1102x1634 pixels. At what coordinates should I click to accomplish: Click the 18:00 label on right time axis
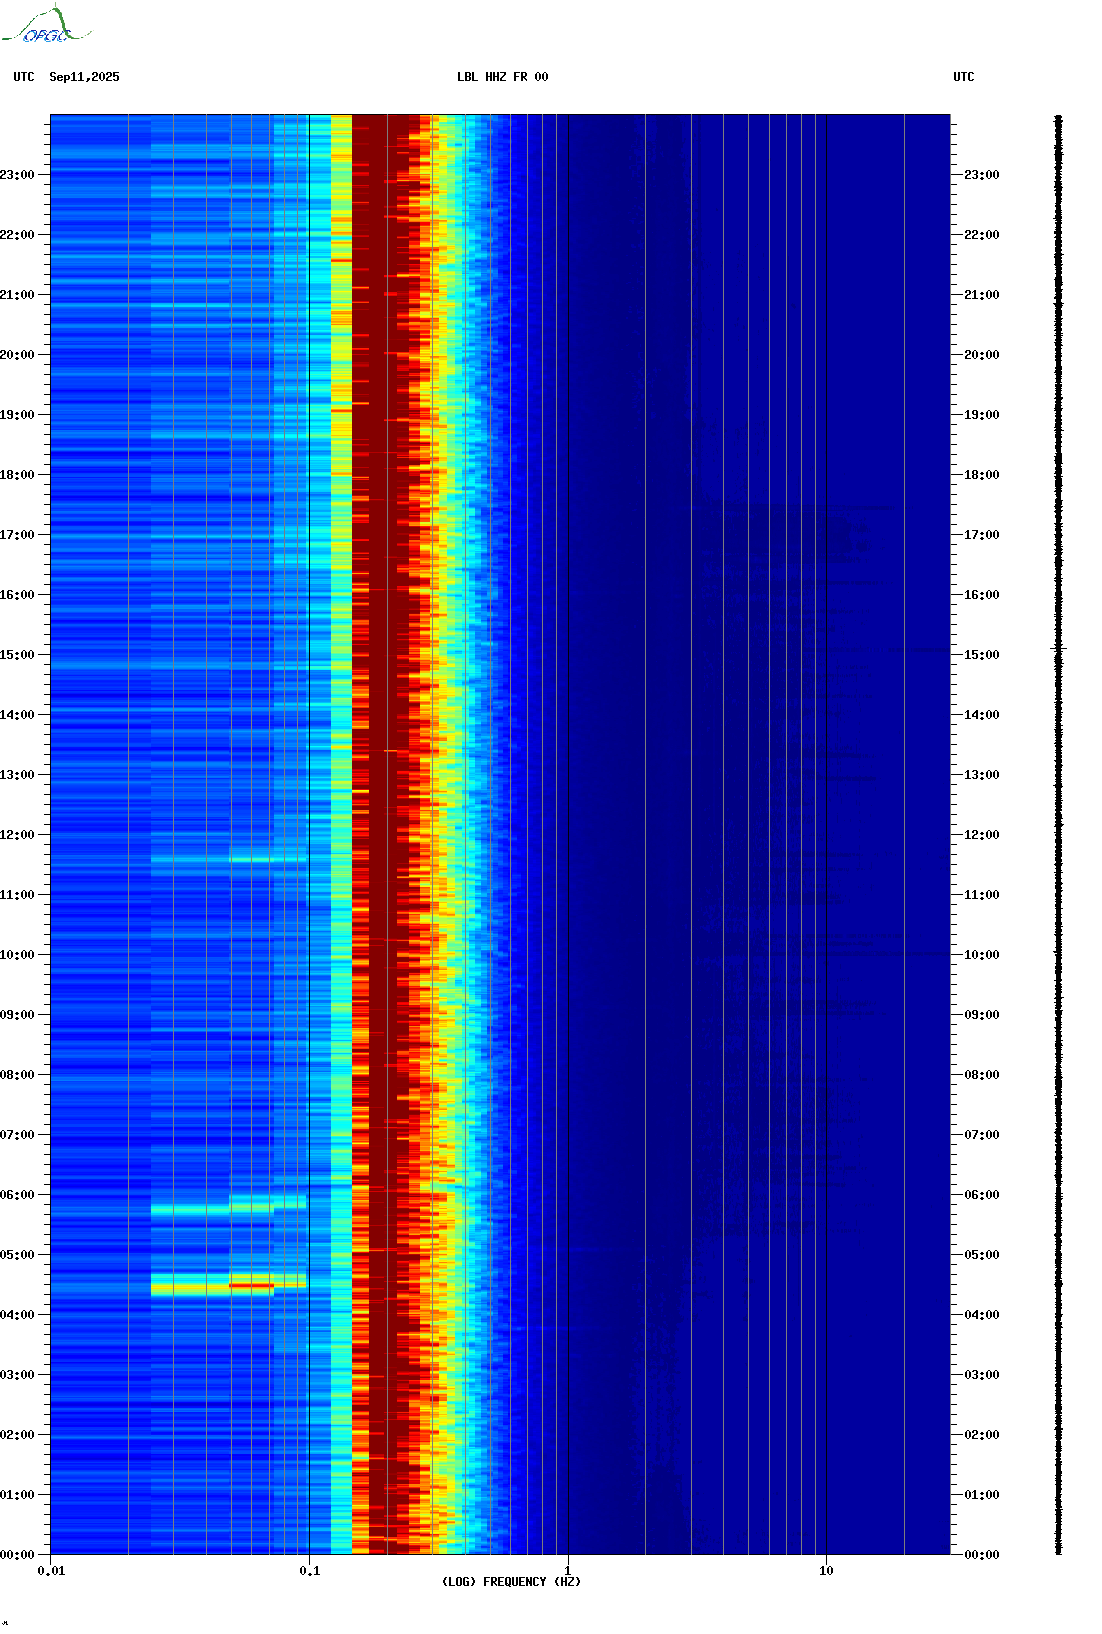pos(982,475)
